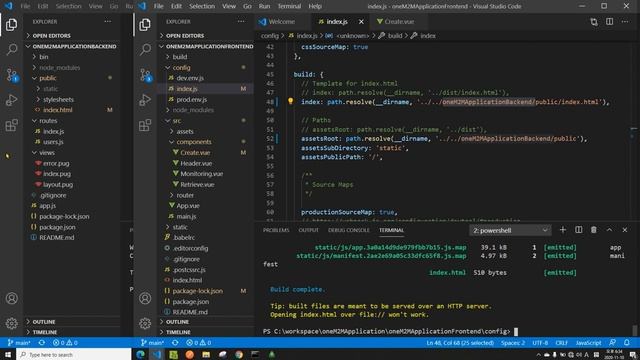Click main branch indicator in Frontend status bar
This screenshot has width=640, height=360.
pyautogui.click(x=152, y=342)
